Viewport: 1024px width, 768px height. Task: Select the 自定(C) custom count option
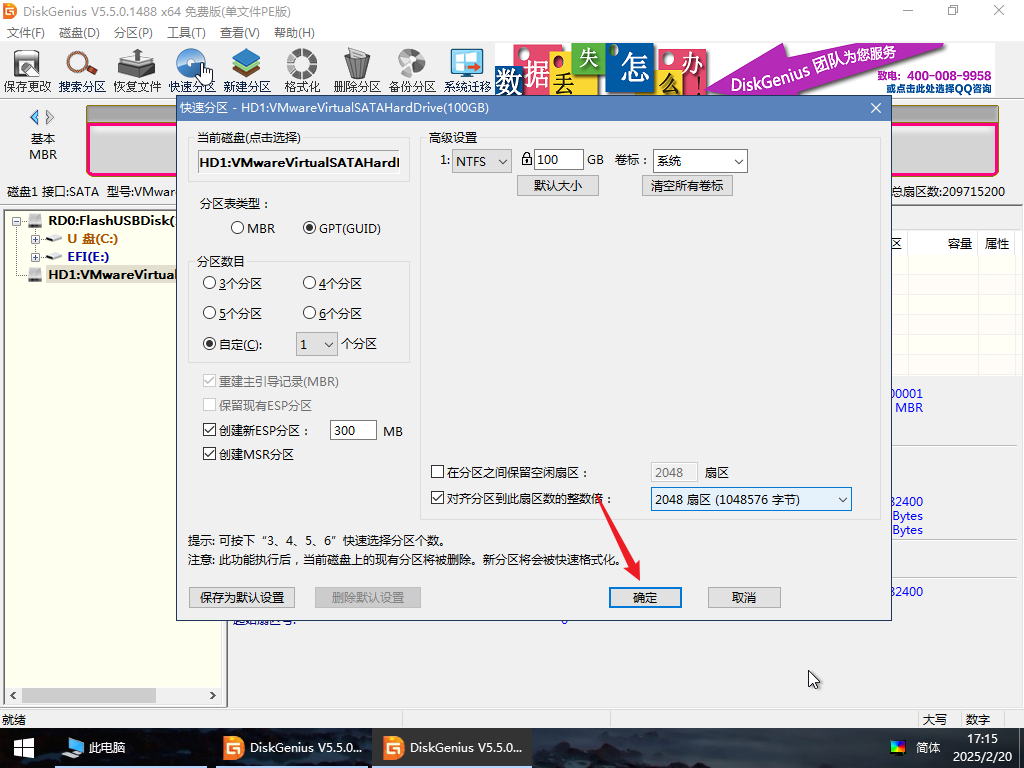[x=232, y=344]
